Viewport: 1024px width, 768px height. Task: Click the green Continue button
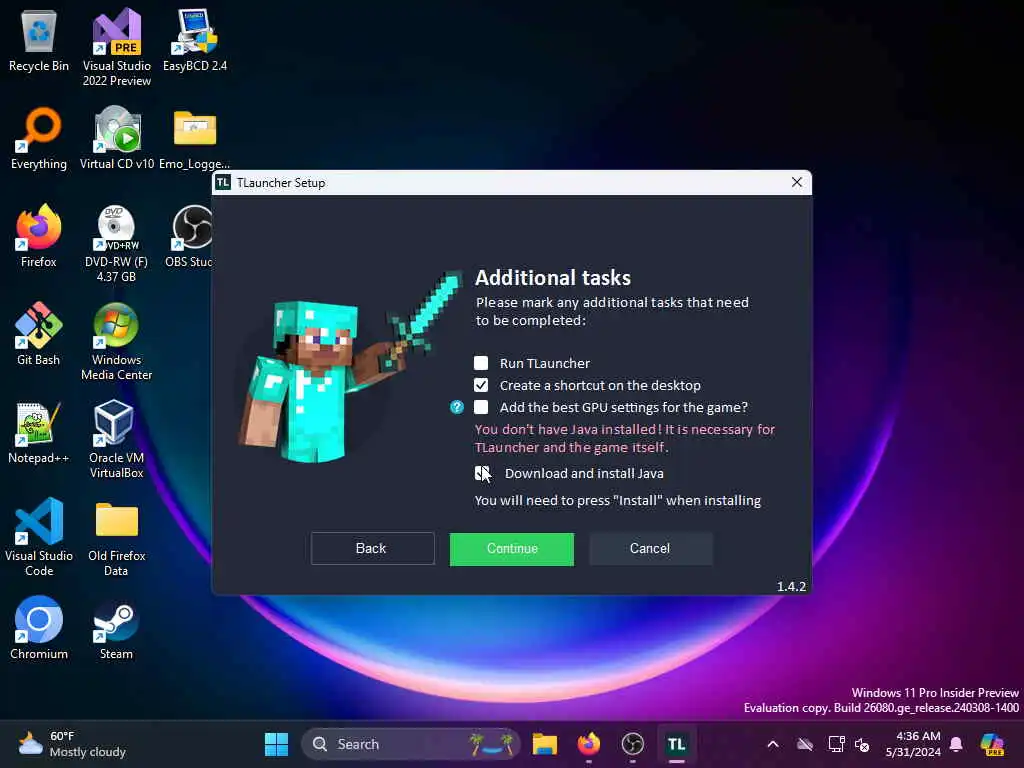click(x=512, y=549)
